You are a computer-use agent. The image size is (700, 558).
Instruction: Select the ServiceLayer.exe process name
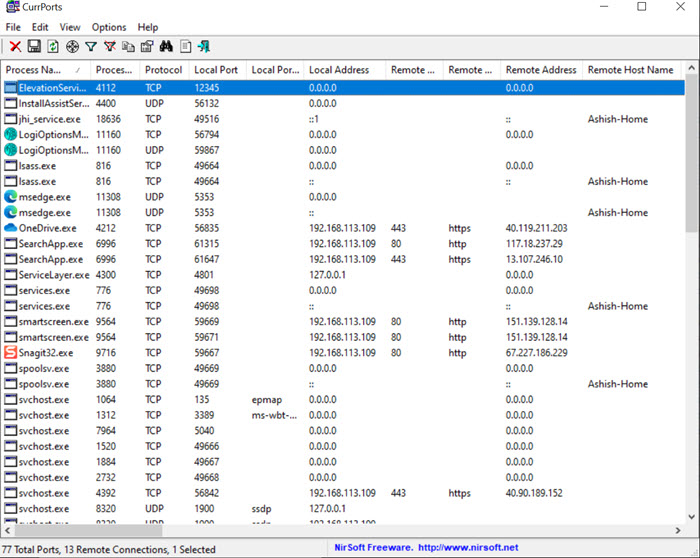54,275
